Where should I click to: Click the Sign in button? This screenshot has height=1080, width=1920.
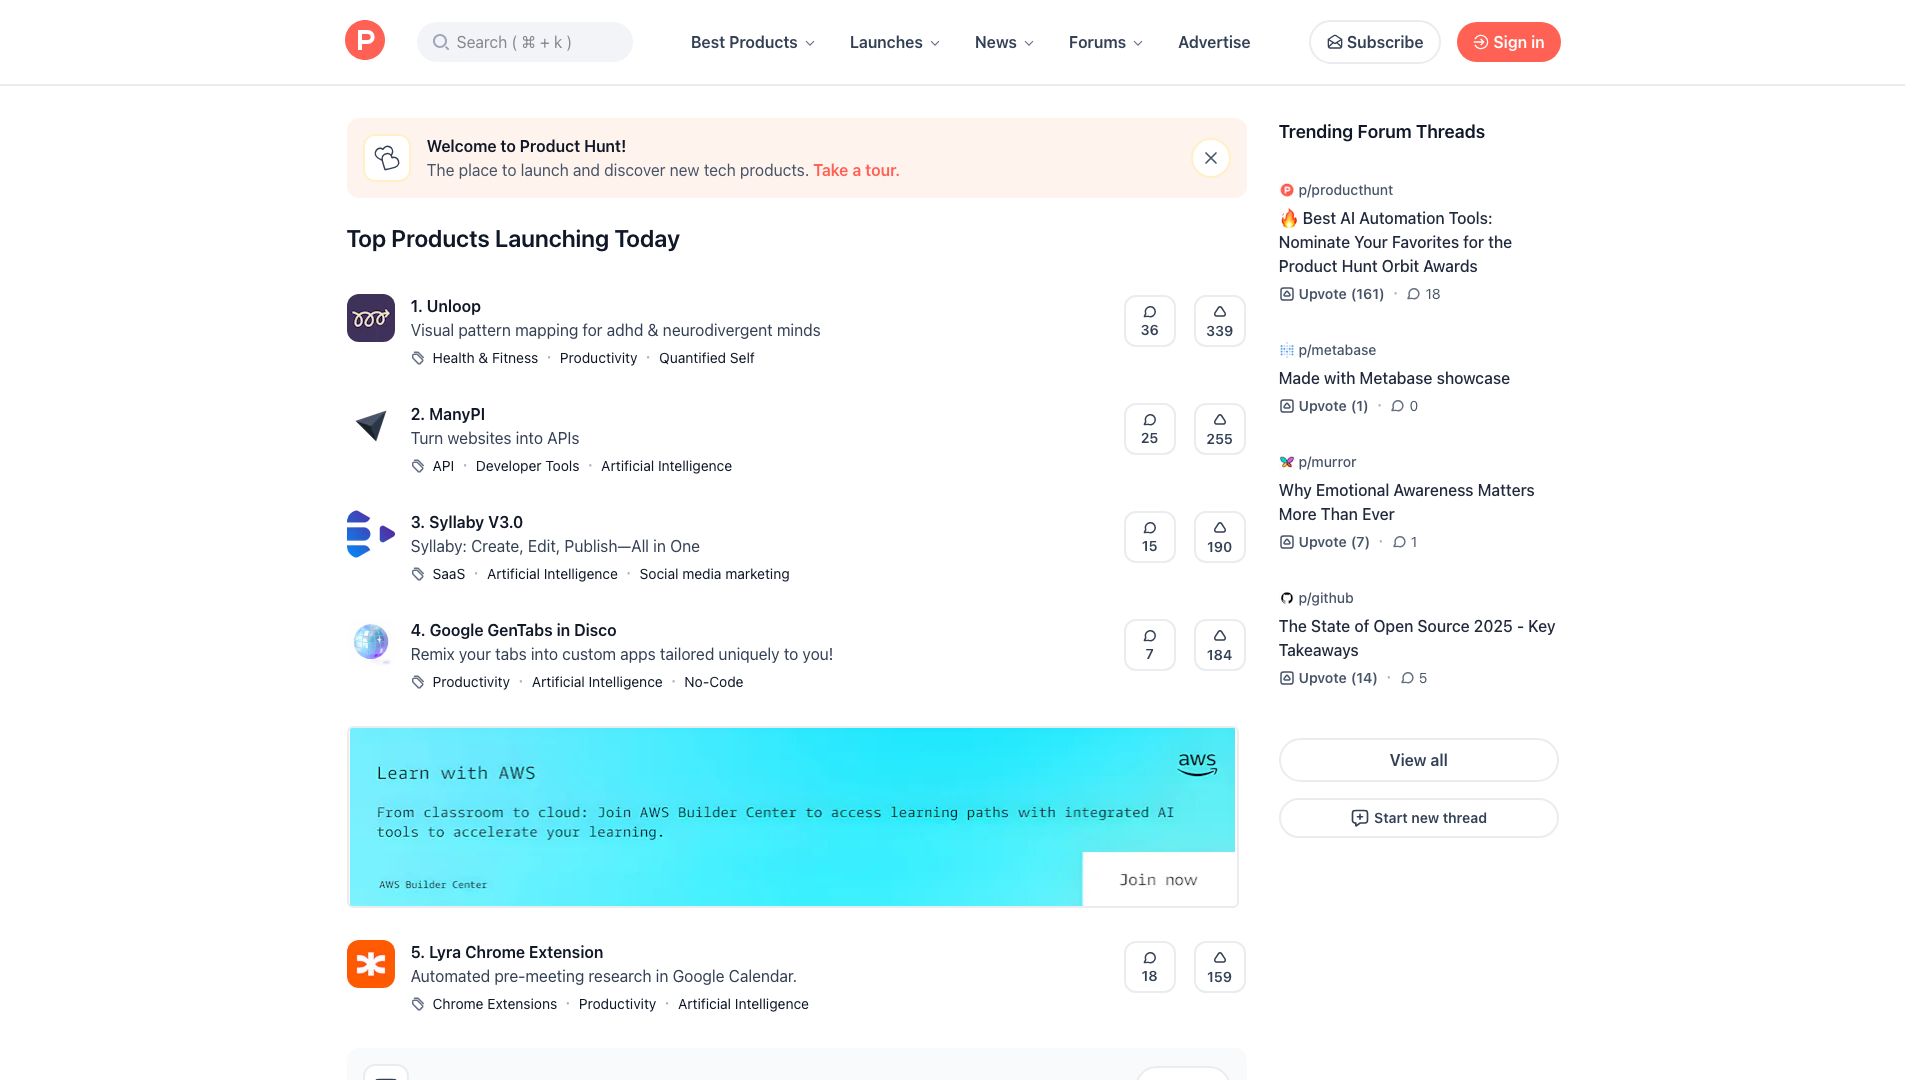(1508, 42)
